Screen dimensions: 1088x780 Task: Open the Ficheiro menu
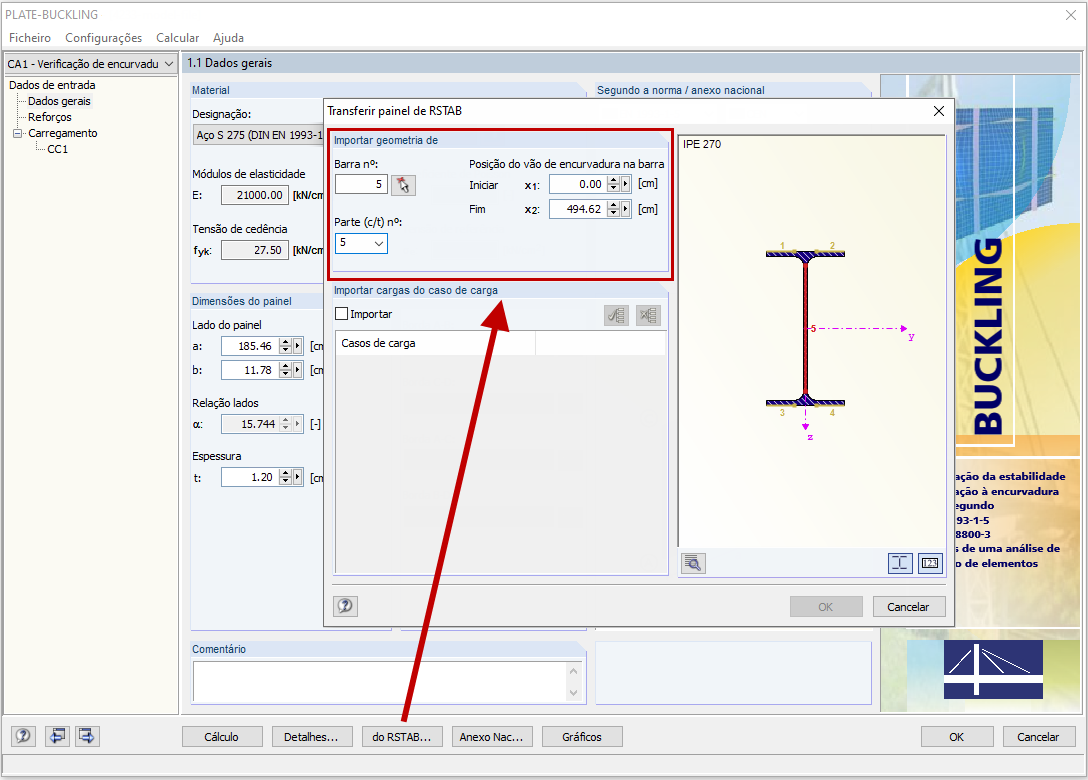click(x=30, y=37)
